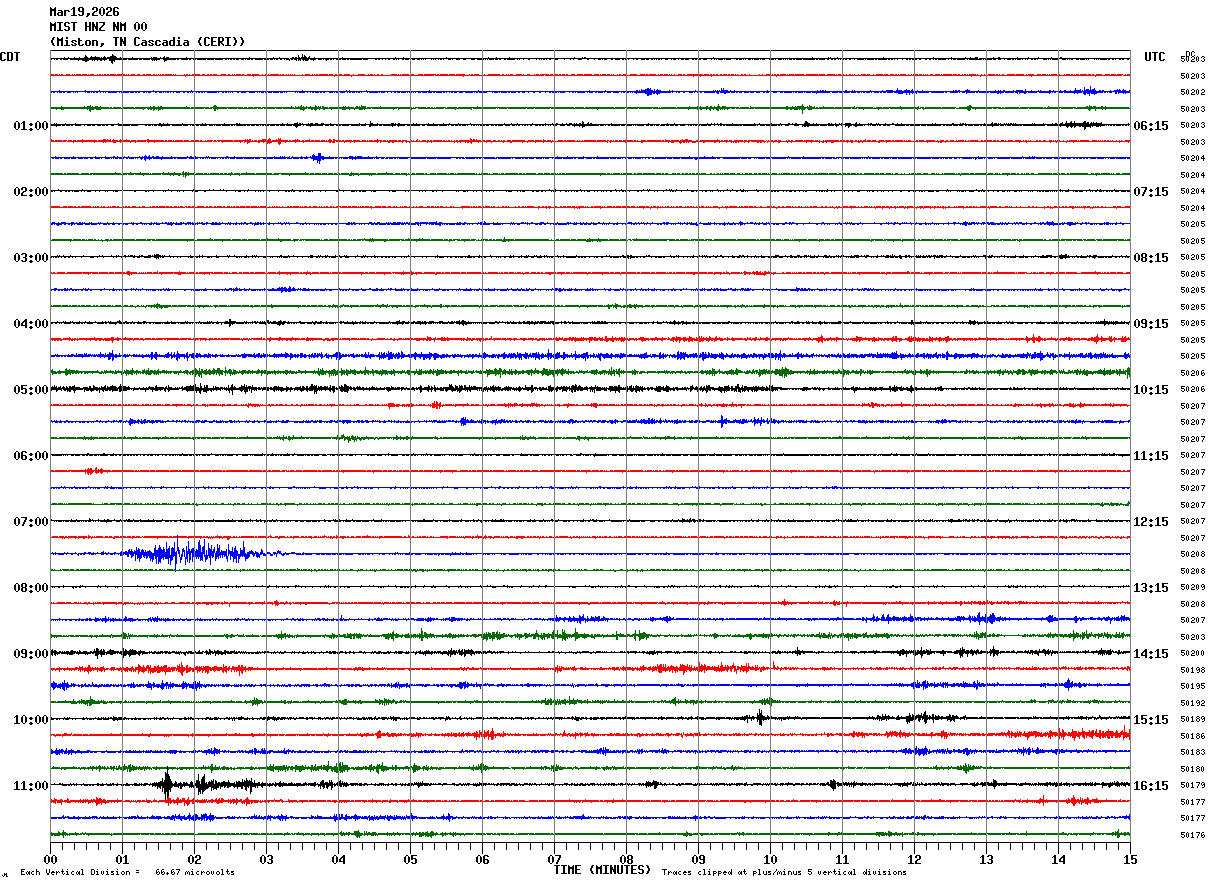Click the black spike near minute 10 on the 10:00 trace
Viewport: 1210px width, 886px height.
[761, 718]
